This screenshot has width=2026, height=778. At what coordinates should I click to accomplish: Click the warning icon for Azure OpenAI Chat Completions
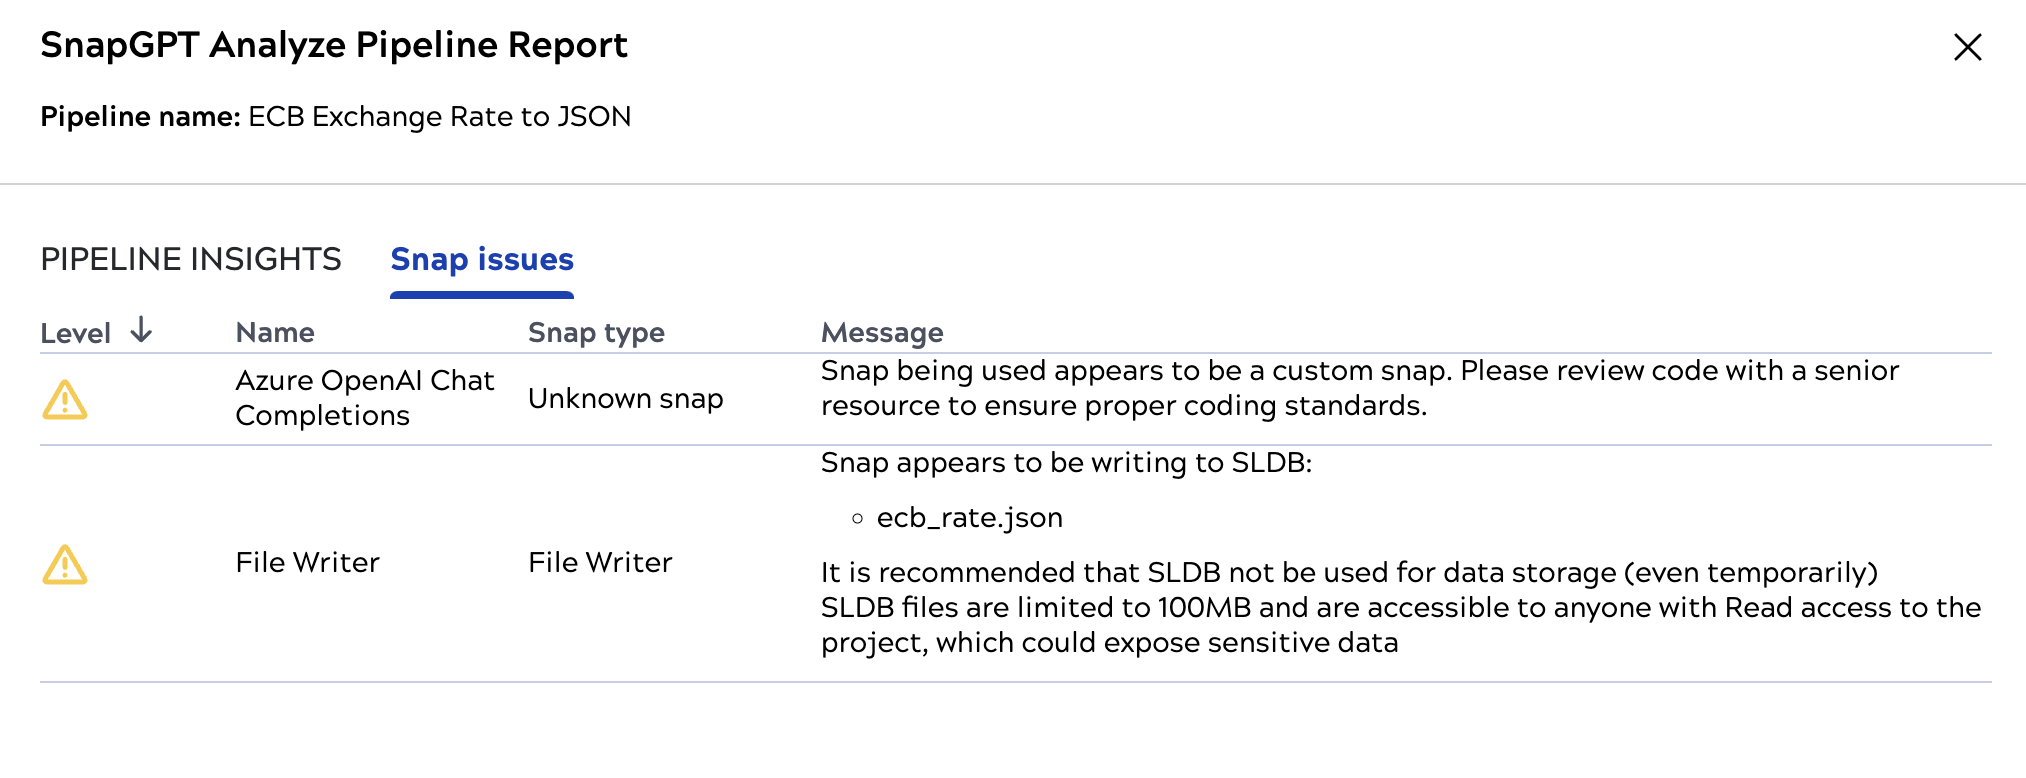pos(64,397)
